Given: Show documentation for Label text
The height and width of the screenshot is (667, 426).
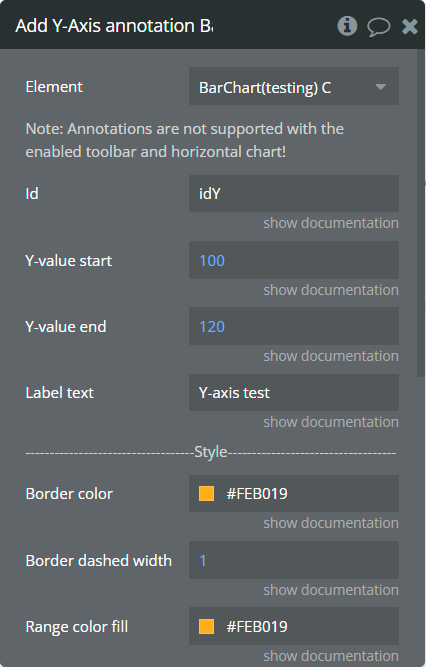Looking at the screenshot, I should (x=331, y=422).
